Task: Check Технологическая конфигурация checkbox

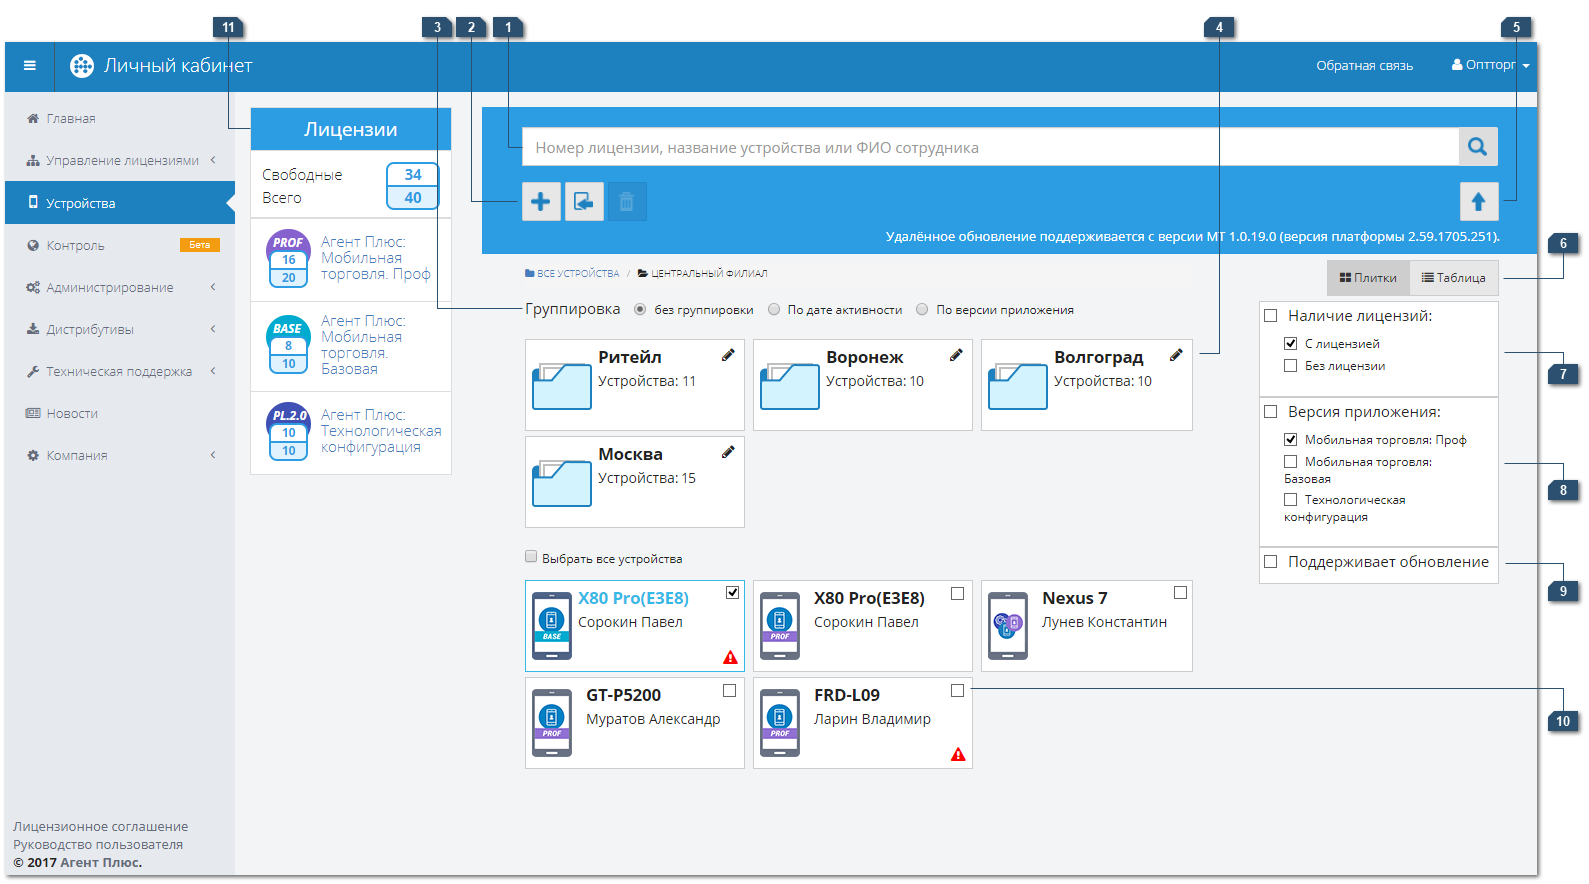Action: 1291,500
